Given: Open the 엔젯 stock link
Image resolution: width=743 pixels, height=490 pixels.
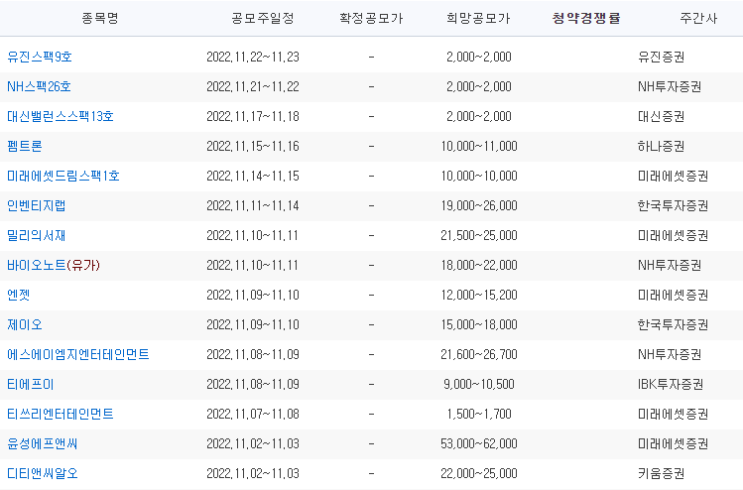Looking at the screenshot, I should [x=18, y=295].
